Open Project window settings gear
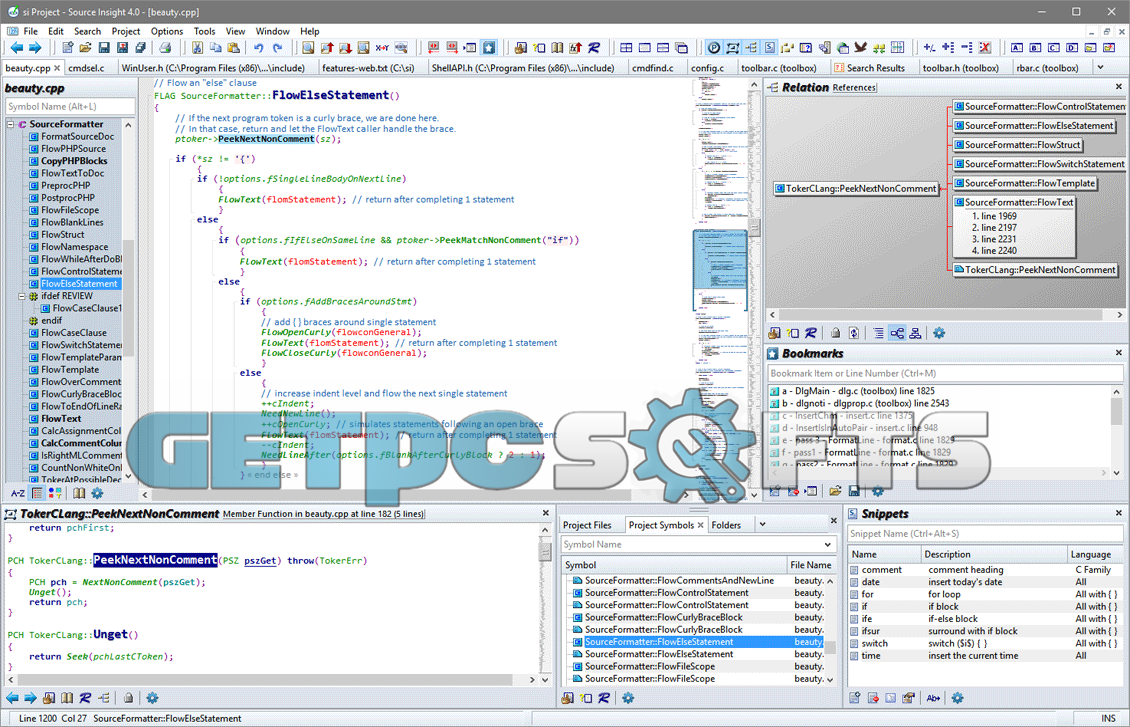The width and height of the screenshot is (1130, 727). point(628,697)
